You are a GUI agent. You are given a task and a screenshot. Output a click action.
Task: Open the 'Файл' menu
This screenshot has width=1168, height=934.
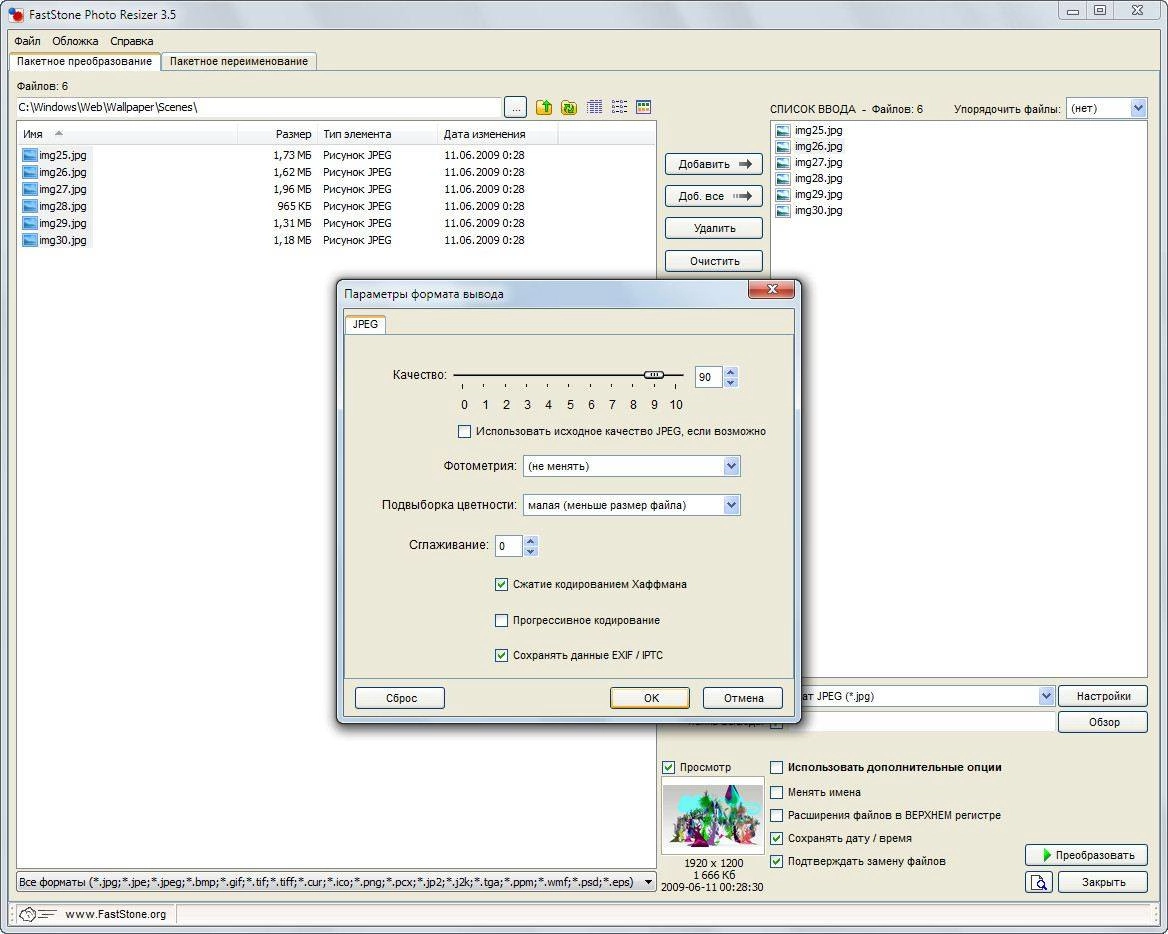tap(28, 41)
